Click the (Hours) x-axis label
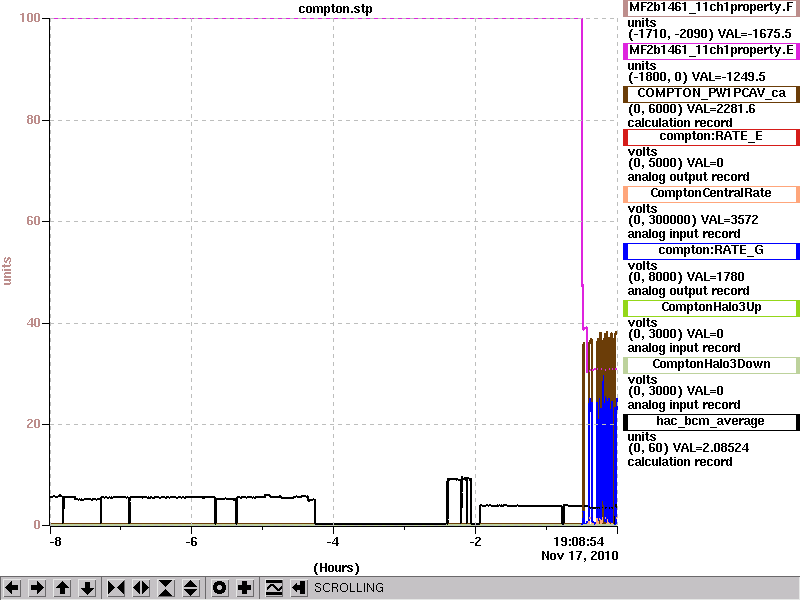800x600 pixels. click(336, 568)
